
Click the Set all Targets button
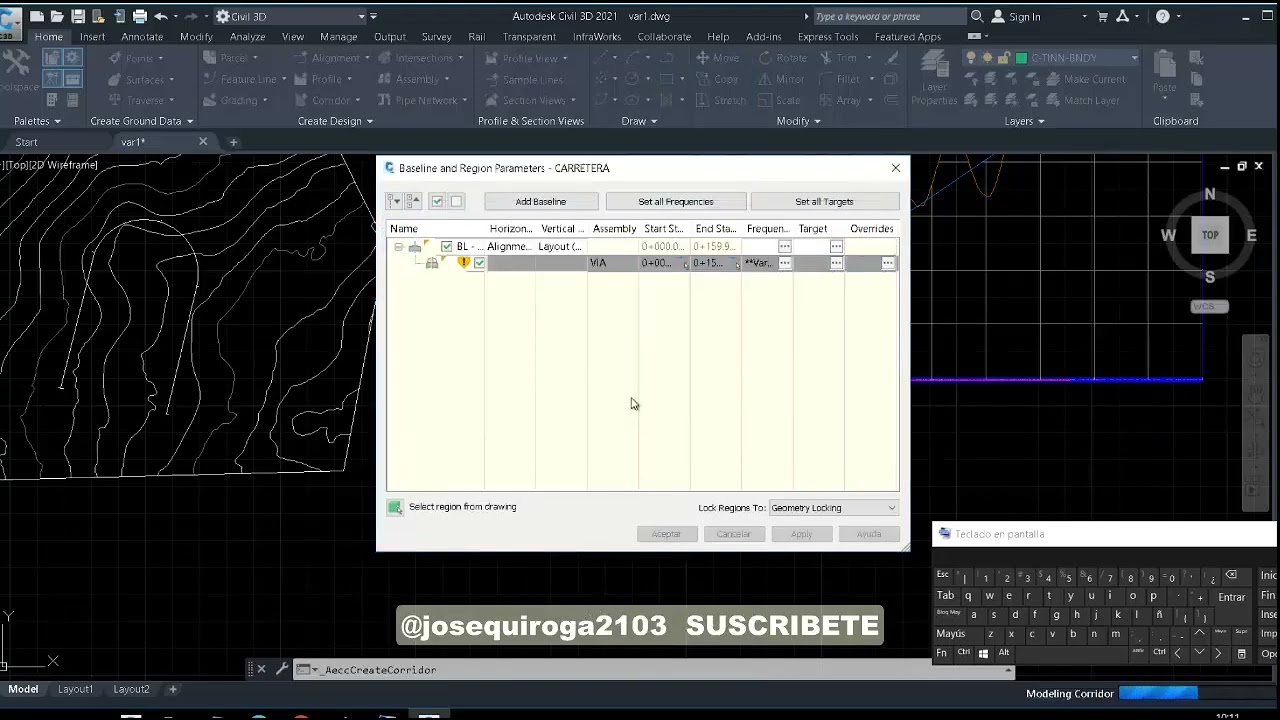pyautogui.click(x=824, y=202)
